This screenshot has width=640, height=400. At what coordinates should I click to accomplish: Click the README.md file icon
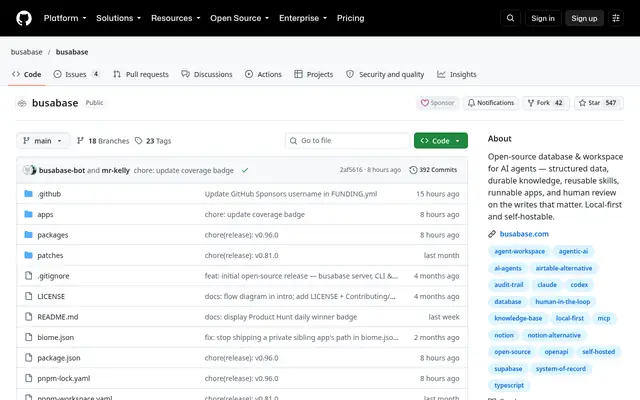(28, 317)
